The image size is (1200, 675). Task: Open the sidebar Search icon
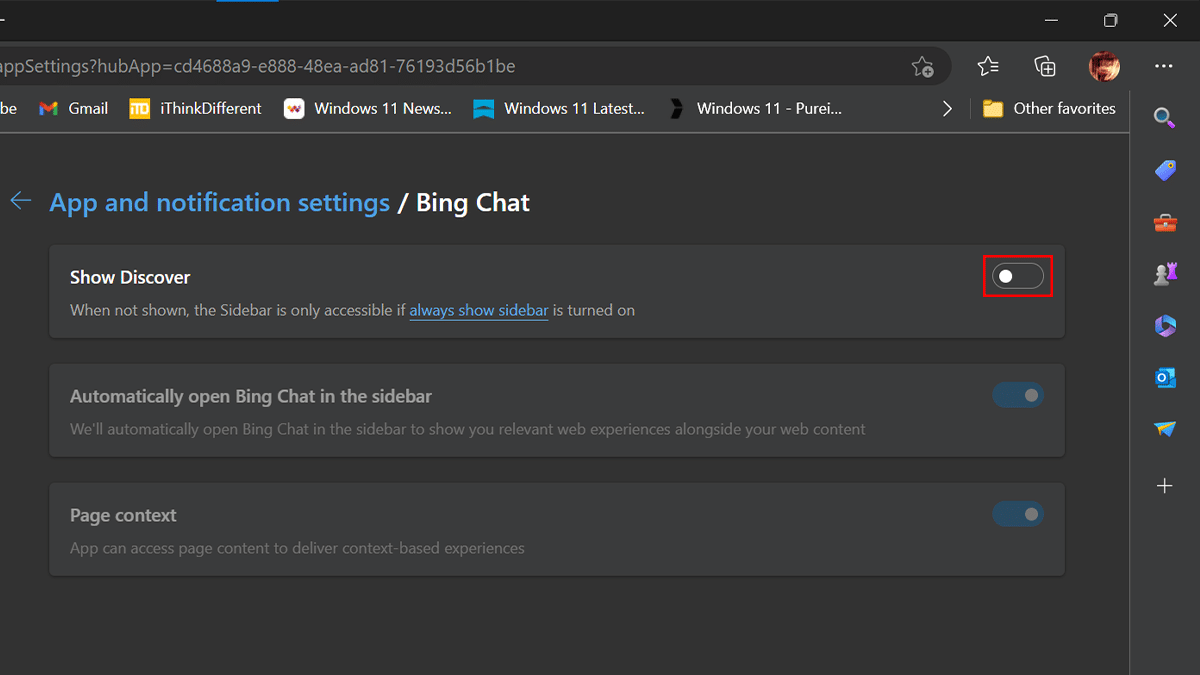pyautogui.click(x=1164, y=118)
